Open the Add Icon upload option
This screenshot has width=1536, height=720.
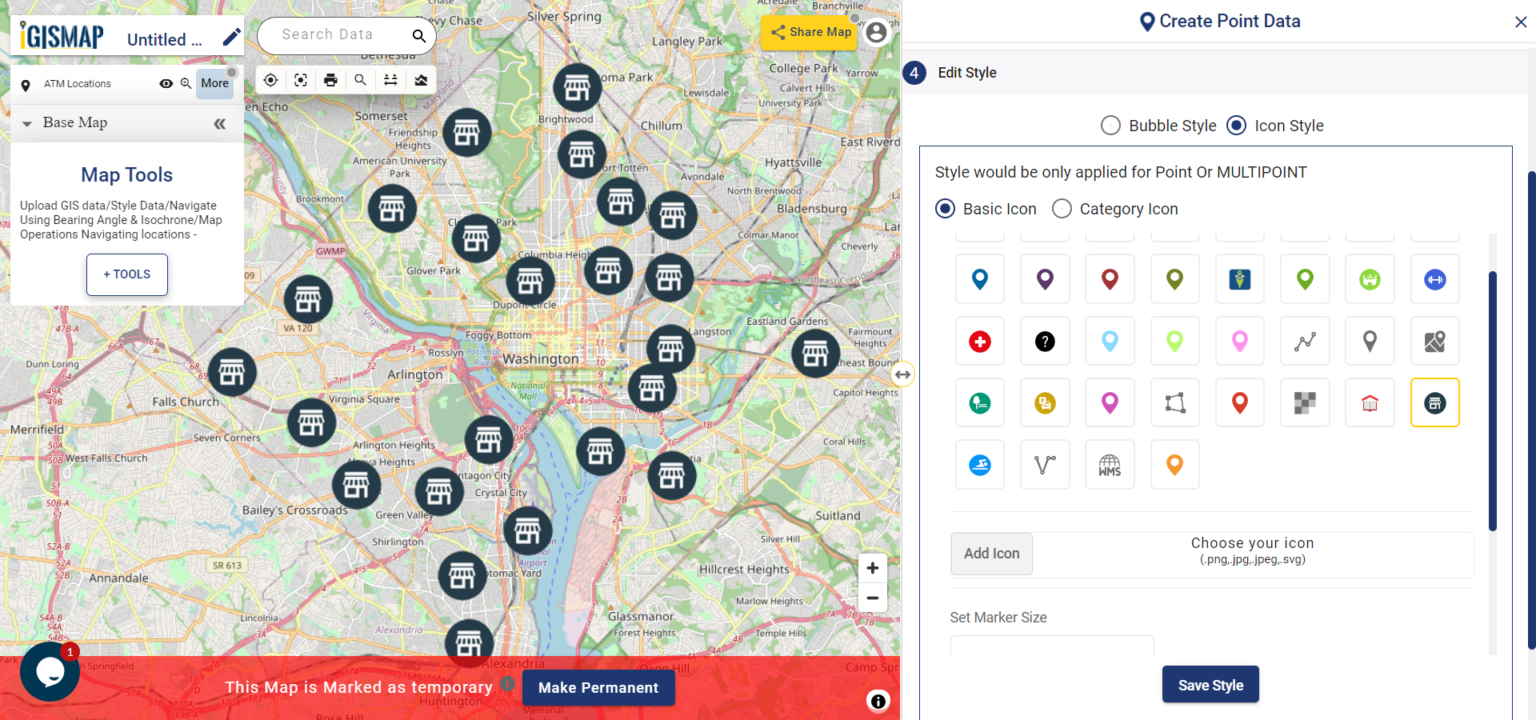click(991, 553)
